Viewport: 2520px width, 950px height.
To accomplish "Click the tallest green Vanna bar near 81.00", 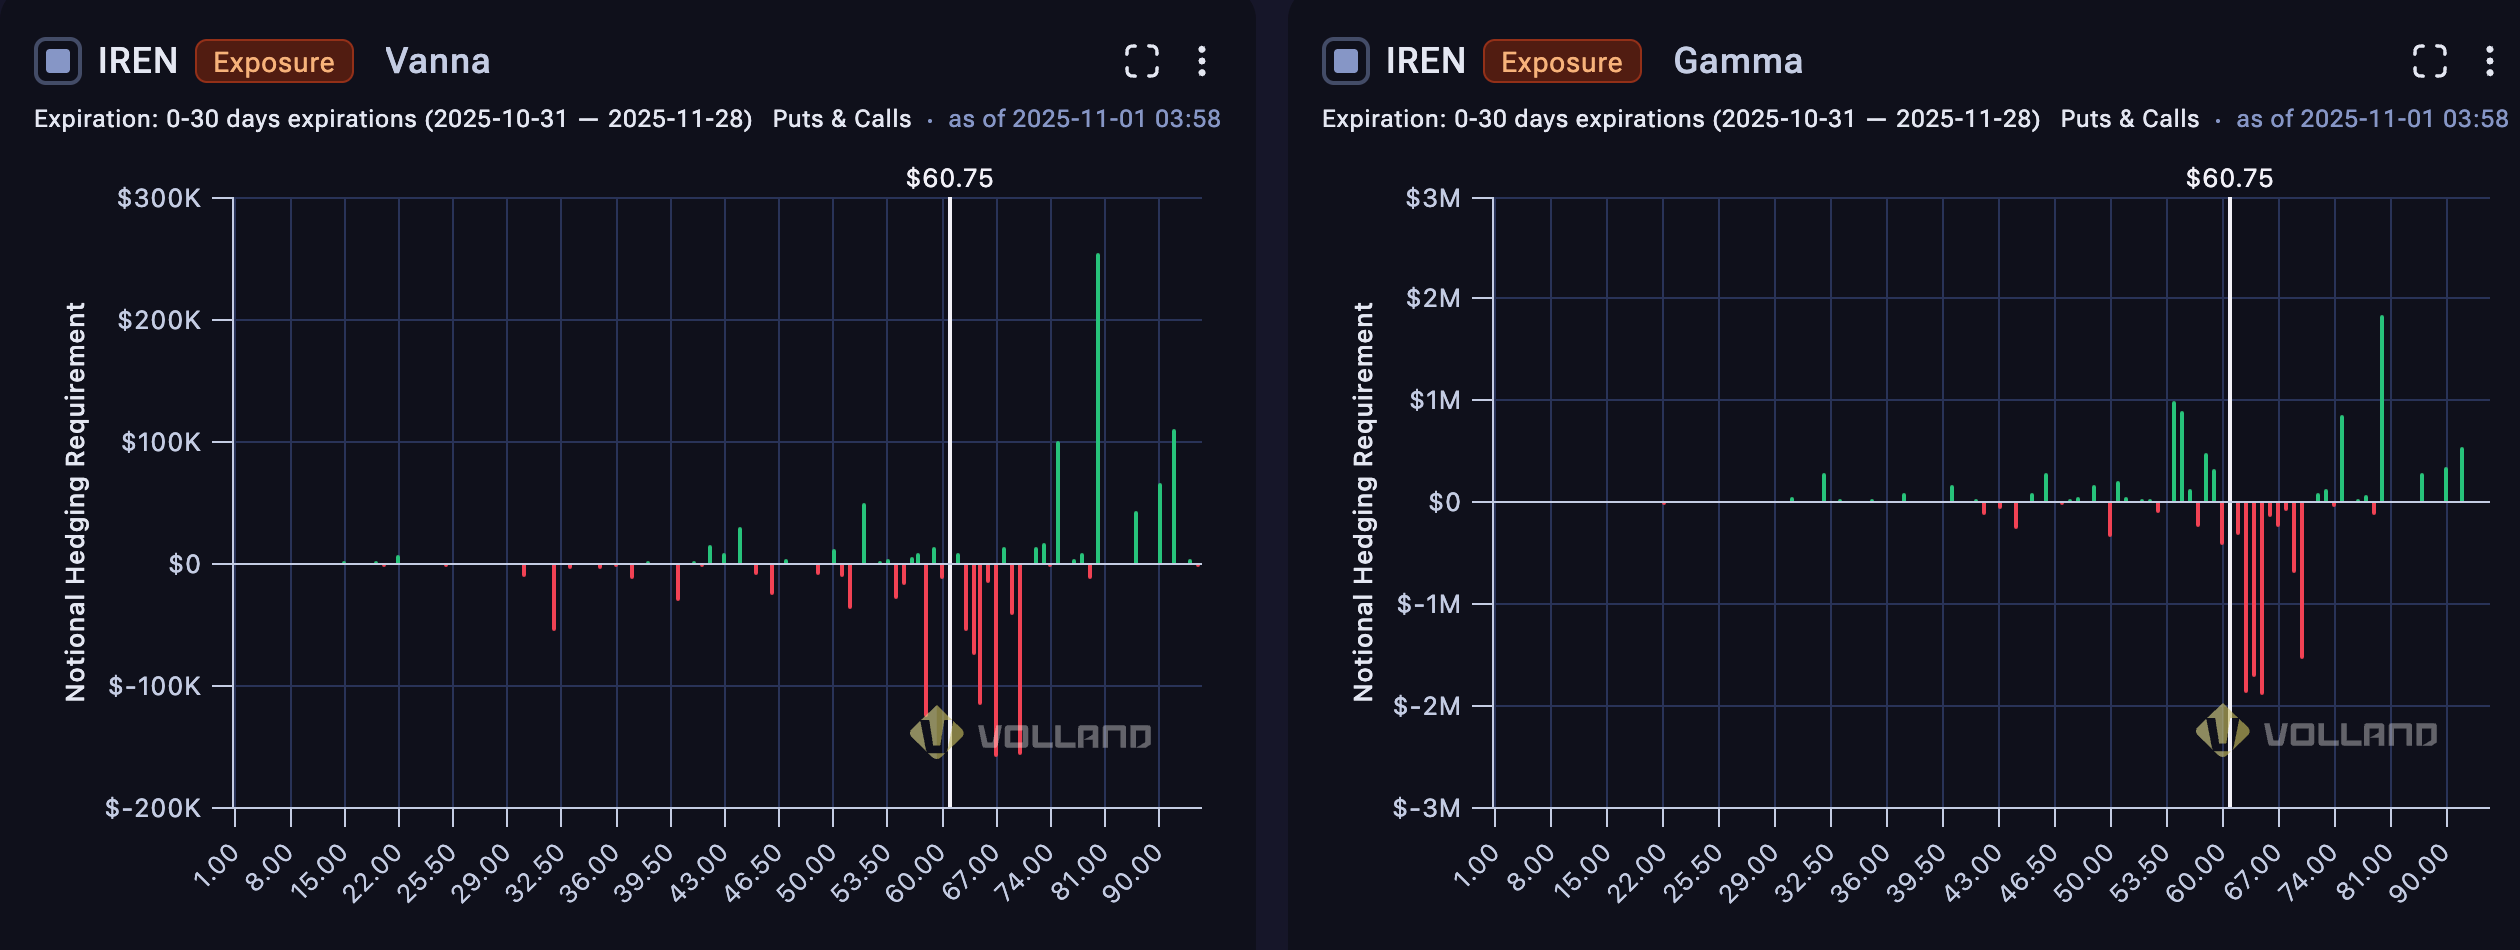I will (1098, 408).
